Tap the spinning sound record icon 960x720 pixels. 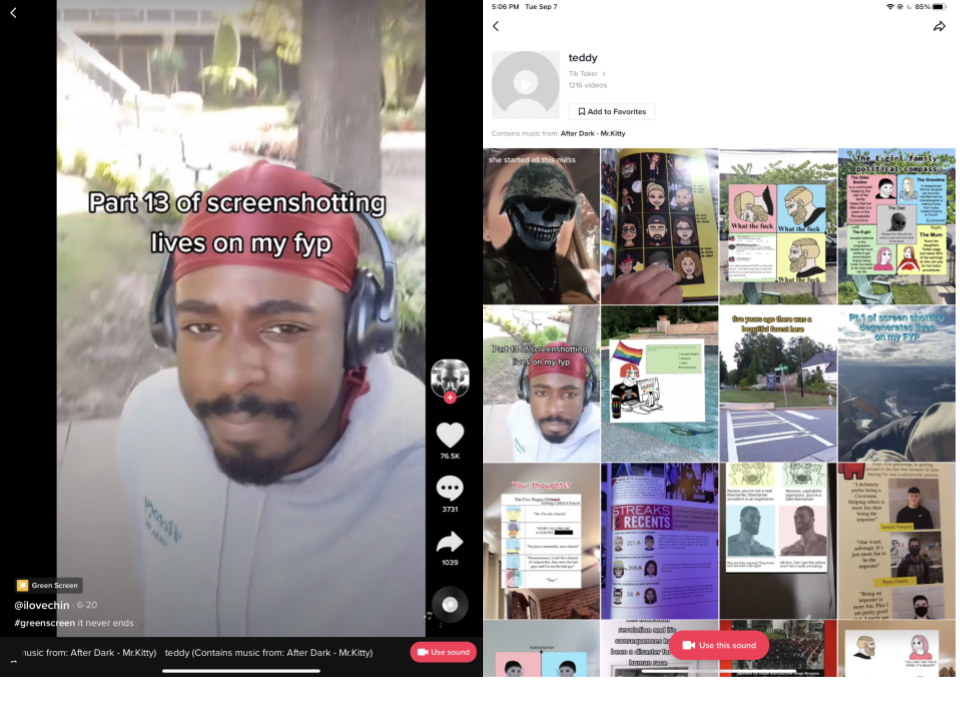450,604
